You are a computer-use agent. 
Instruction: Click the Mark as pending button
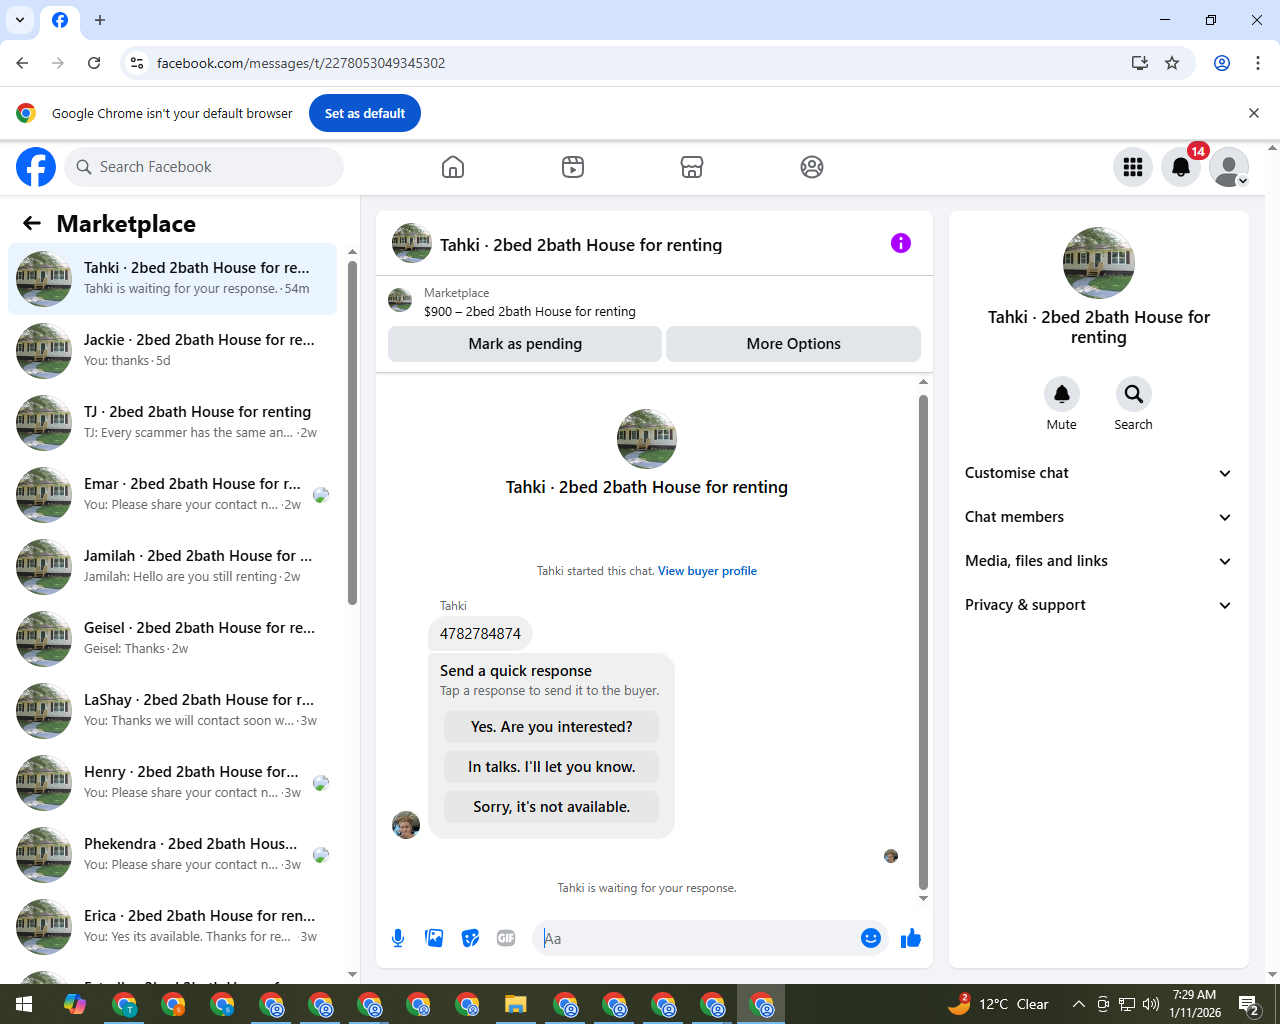tap(525, 344)
